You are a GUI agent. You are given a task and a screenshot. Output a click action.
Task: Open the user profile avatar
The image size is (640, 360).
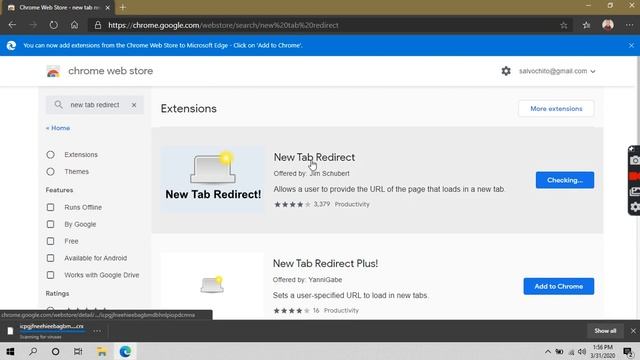(x=608, y=25)
